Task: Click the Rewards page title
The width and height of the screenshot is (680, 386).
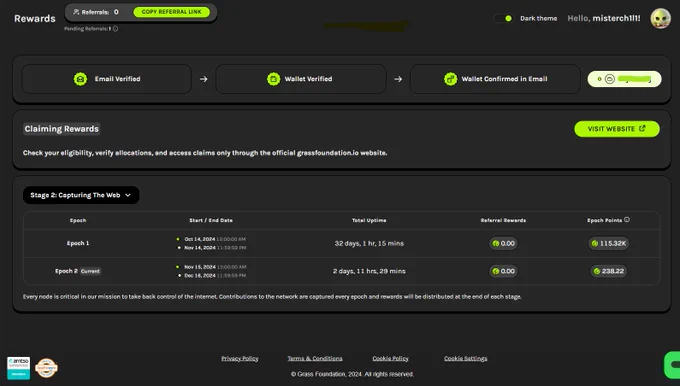Action: point(35,19)
